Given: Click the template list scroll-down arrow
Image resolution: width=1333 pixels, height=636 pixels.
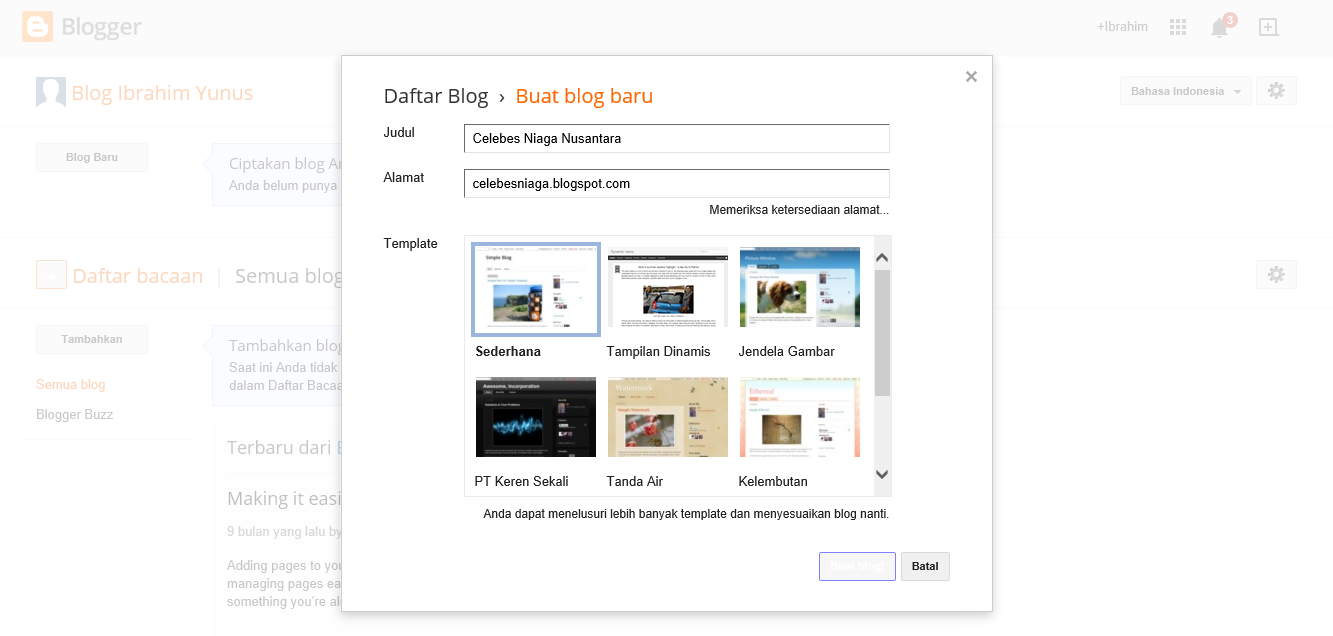Looking at the screenshot, I should 881,476.
